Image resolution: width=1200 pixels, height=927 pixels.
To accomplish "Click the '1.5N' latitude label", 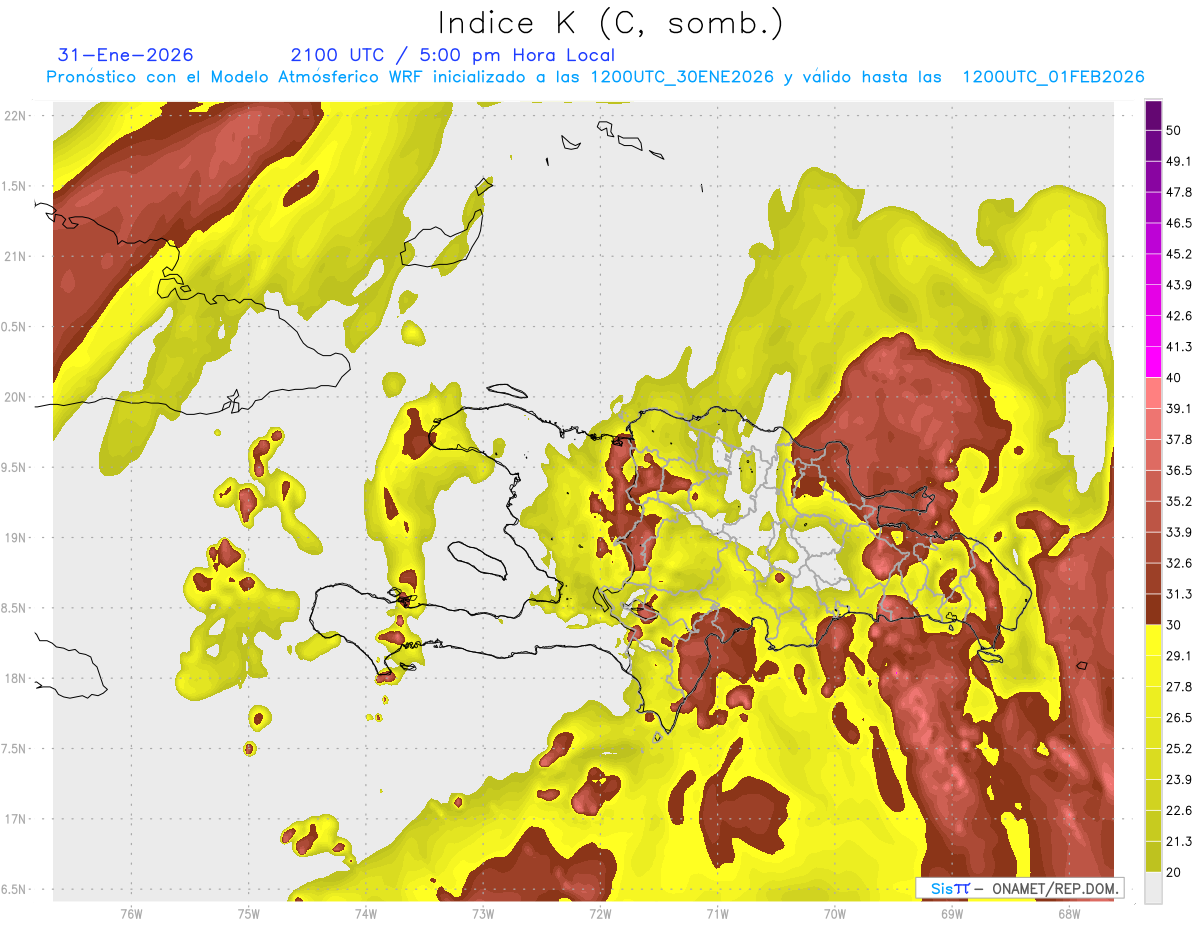I will (x=15, y=186).
